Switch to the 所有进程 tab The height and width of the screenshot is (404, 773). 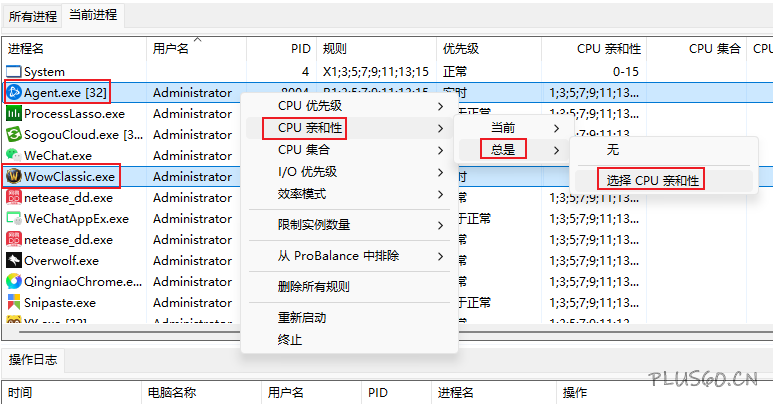click(32, 15)
